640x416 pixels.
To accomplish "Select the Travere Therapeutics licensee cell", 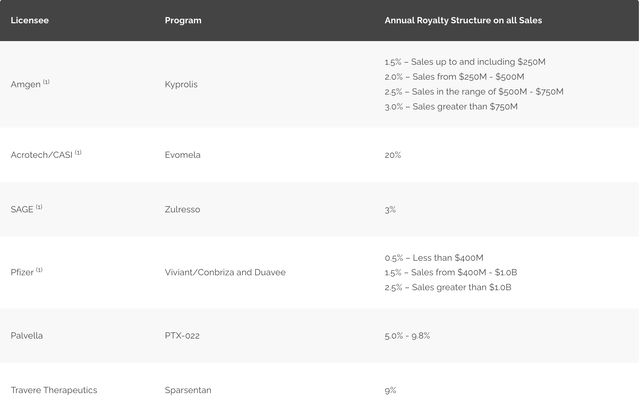I will pos(54,390).
